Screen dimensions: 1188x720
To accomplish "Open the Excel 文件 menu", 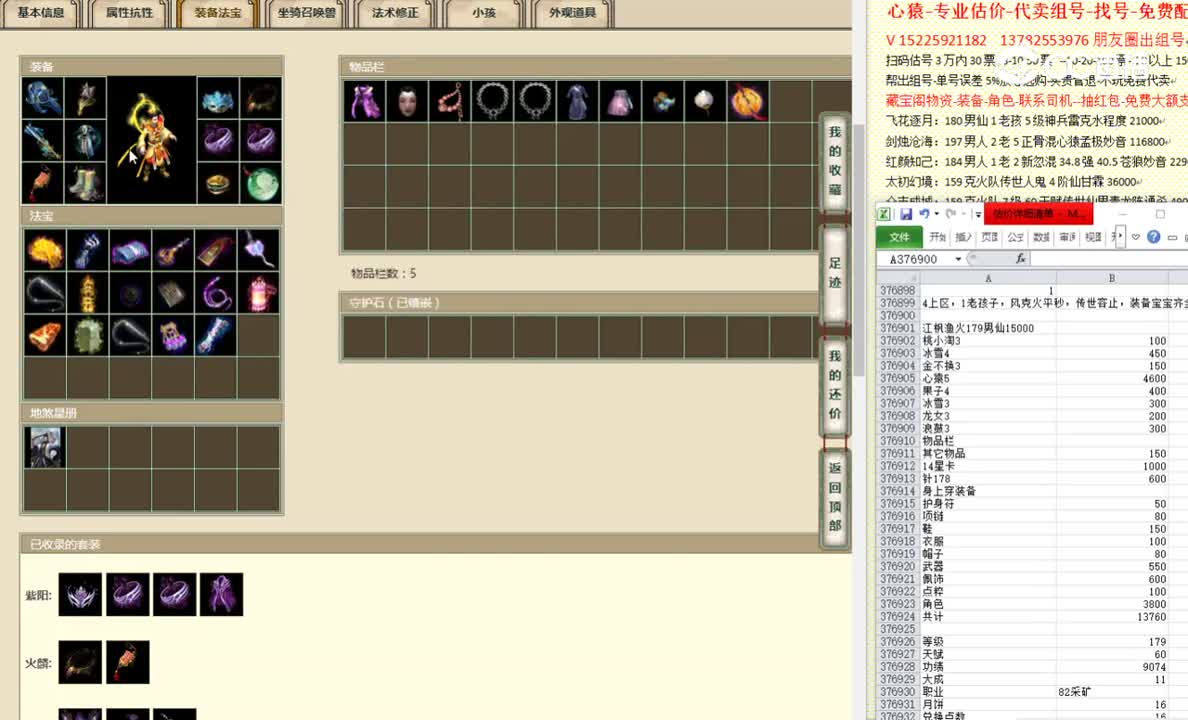I will click(x=899, y=237).
